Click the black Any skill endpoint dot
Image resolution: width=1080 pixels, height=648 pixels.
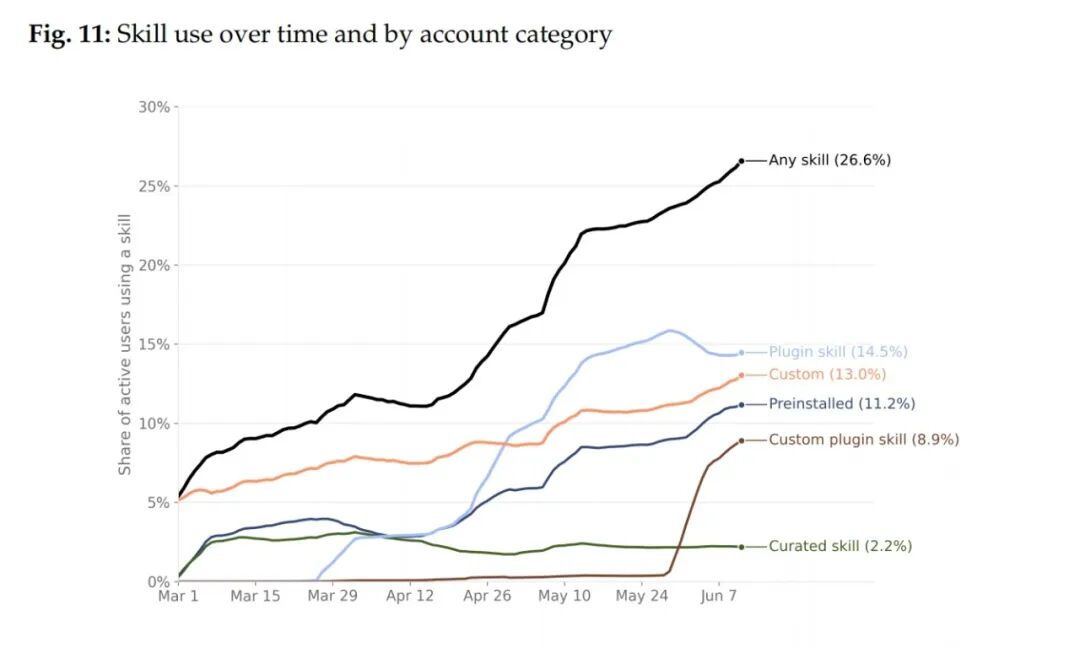(x=742, y=161)
